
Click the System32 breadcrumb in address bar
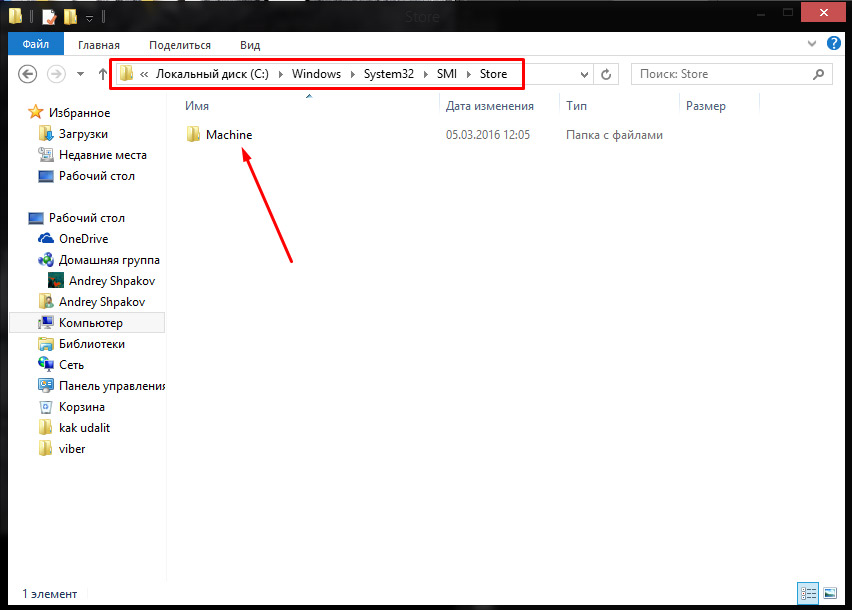(389, 74)
